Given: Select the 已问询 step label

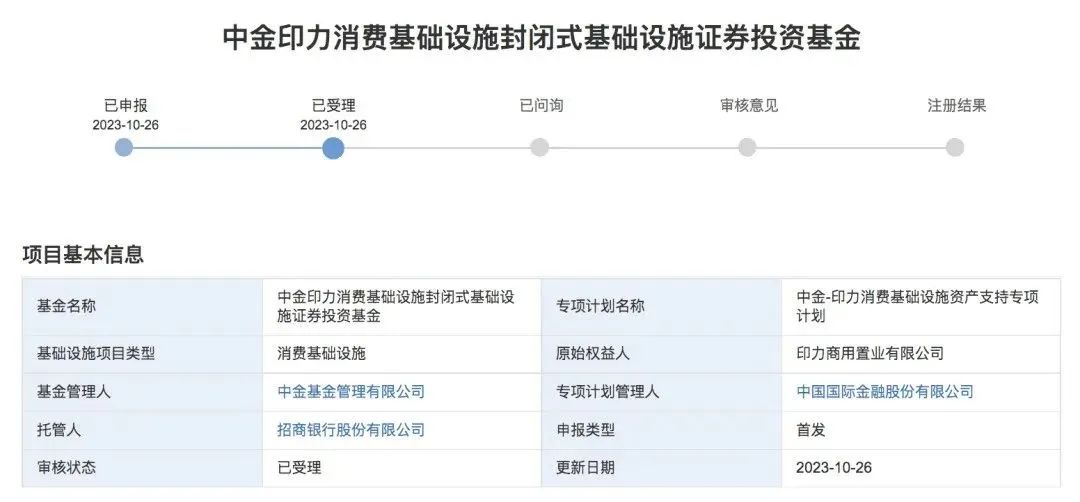Looking at the screenshot, I should click(x=541, y=105).
